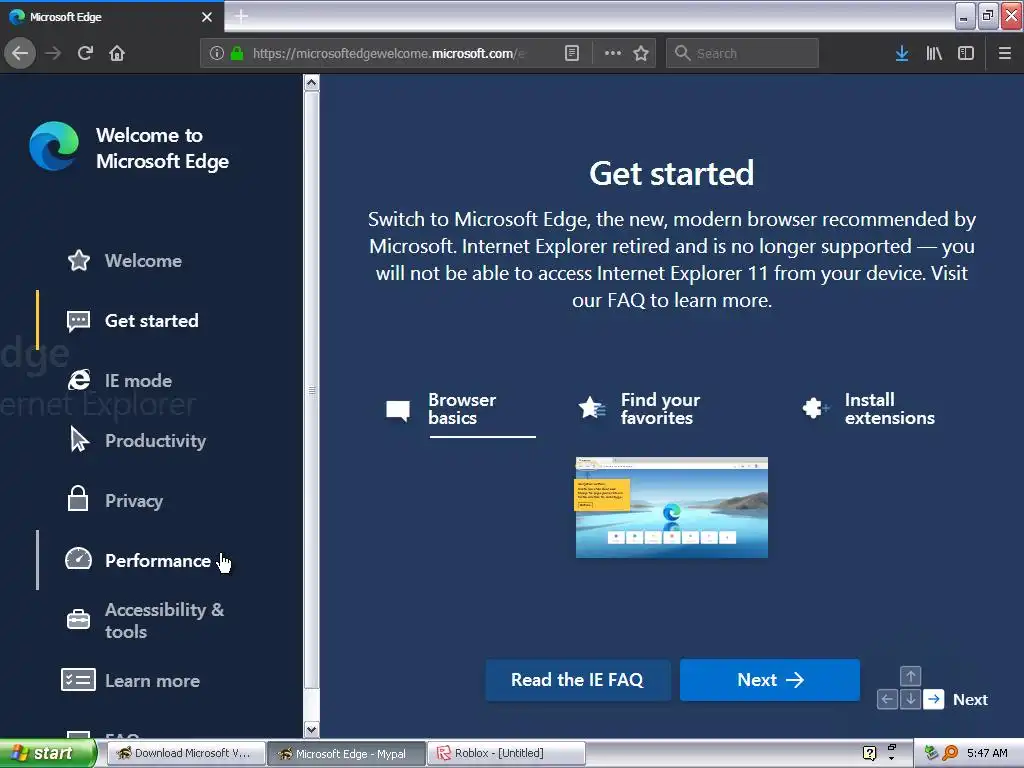Open the Windows start menu
1024x768 pixels.
[48, 753]
